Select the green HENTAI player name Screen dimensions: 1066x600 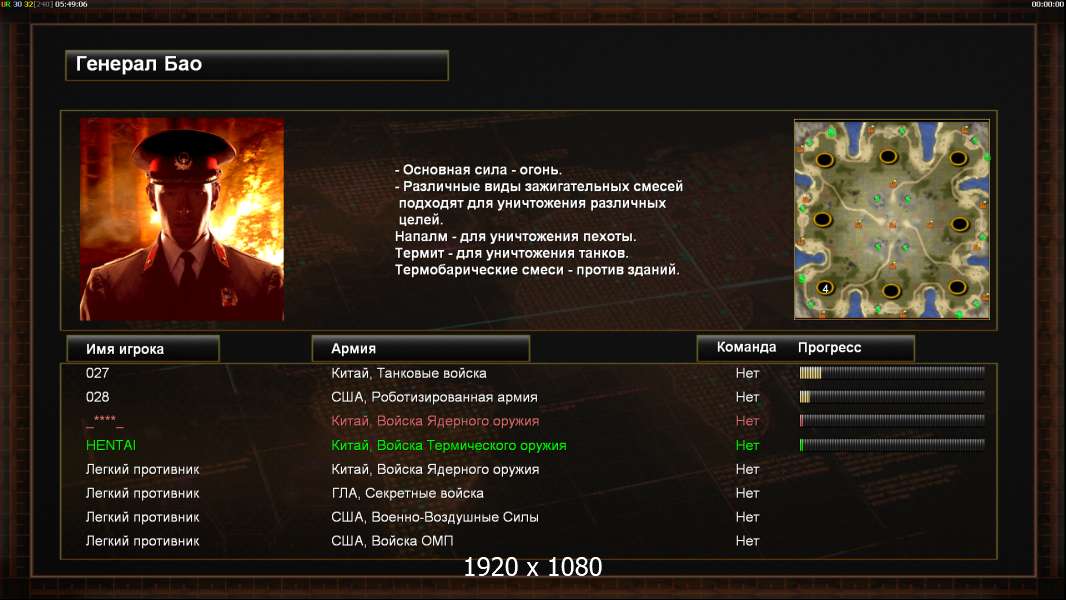click(x=111, y=445)
